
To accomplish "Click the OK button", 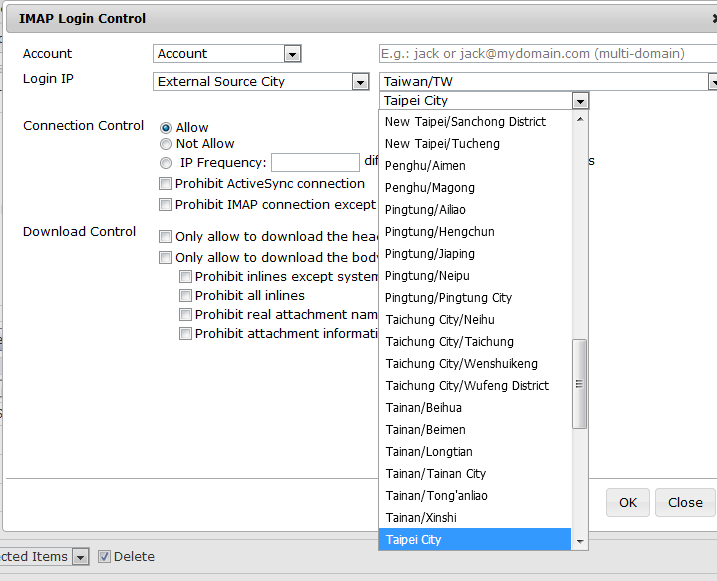I will tap(627, 503).
